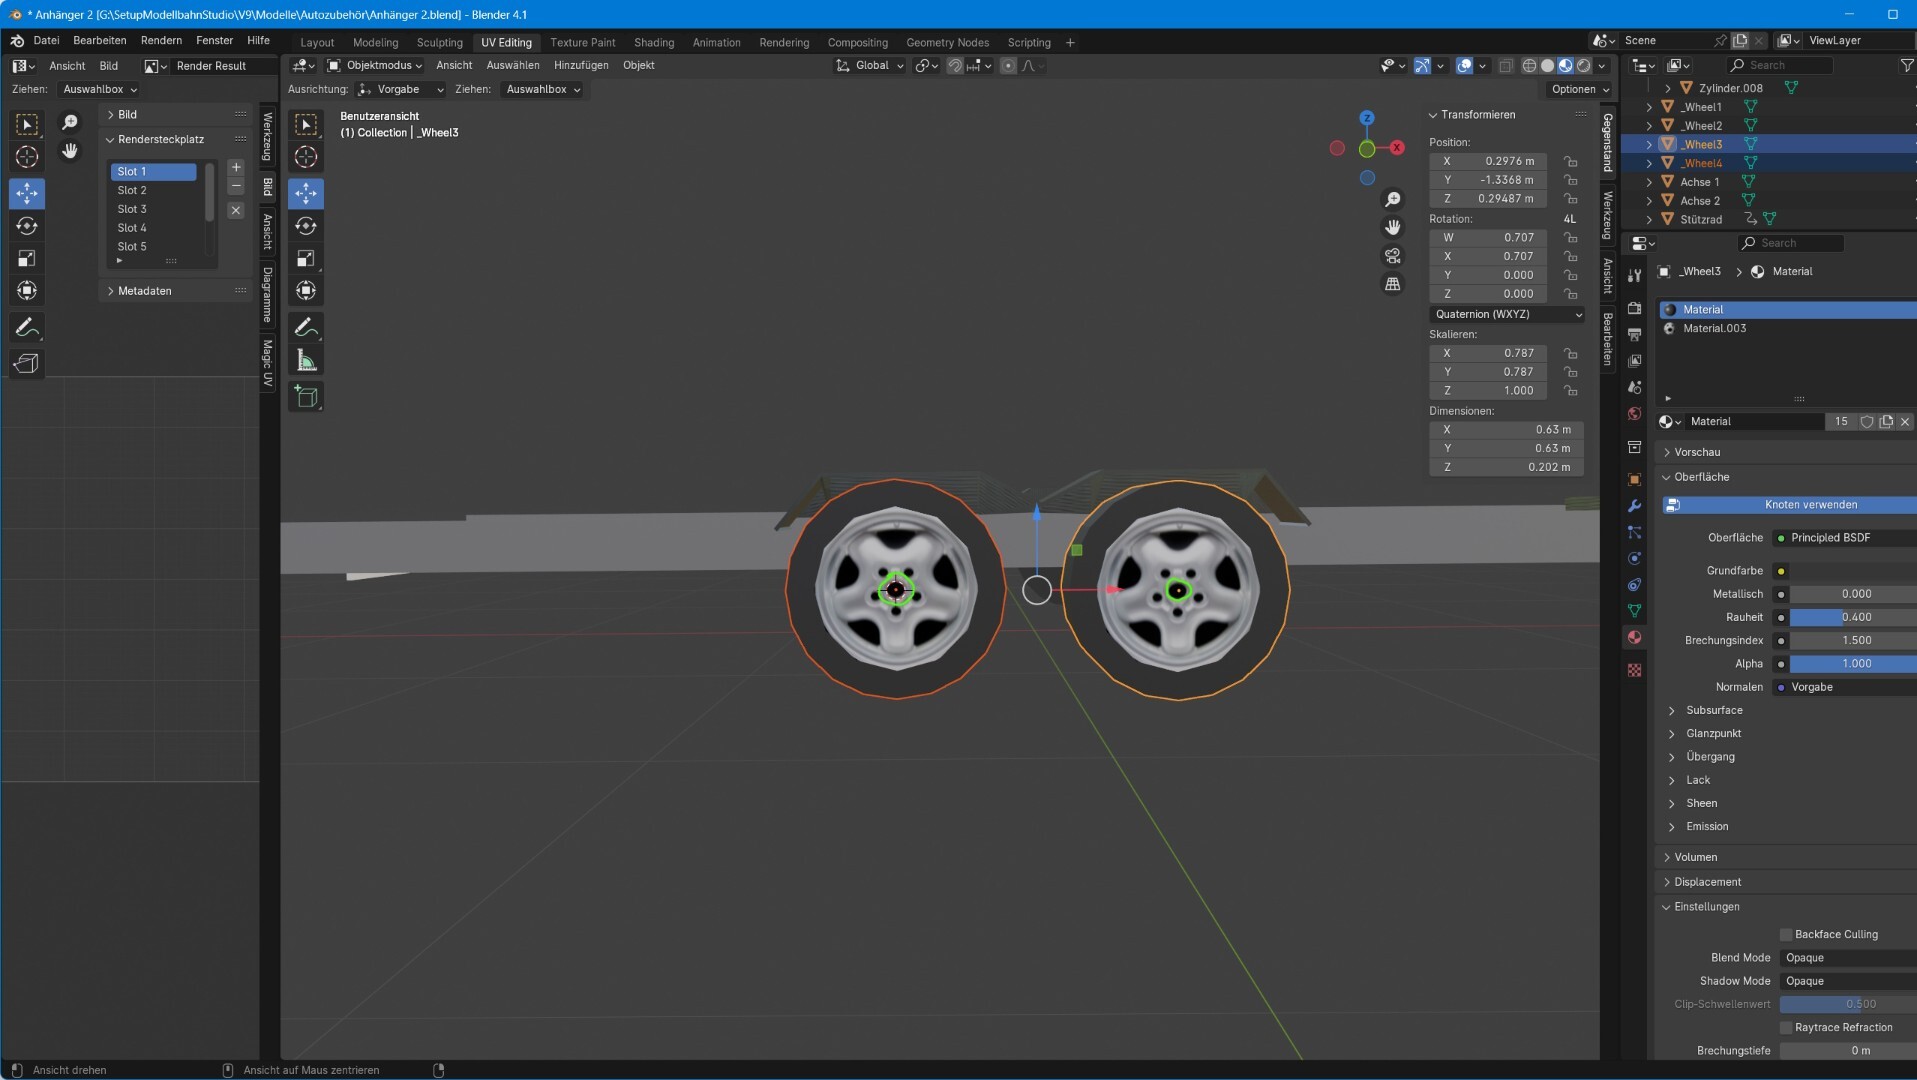Screen dimensions: 1917x1080
Task: Open the View Layer properties tab icon
Action: 1634,360
